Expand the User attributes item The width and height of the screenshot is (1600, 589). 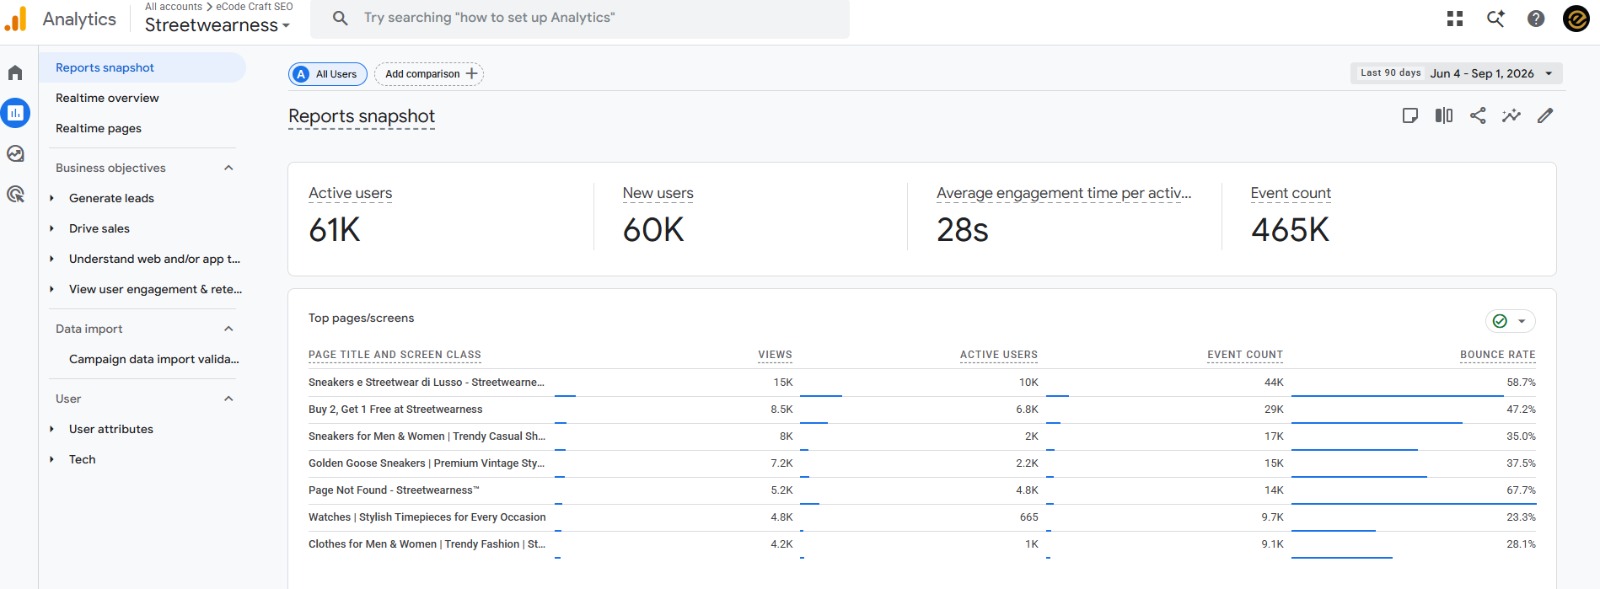tap(52, 429)
